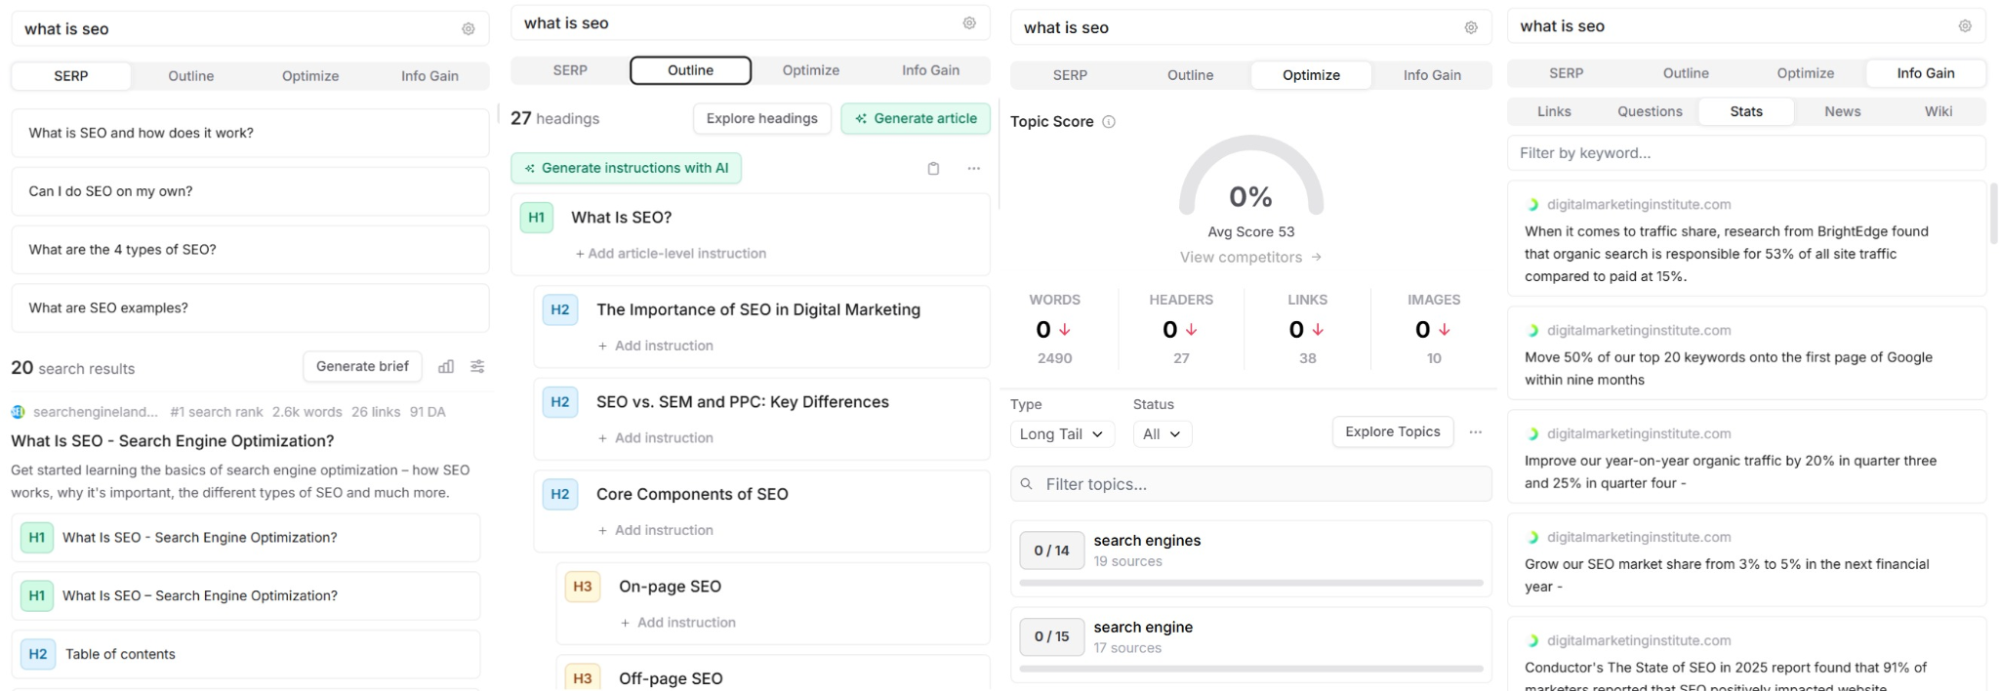Click the H3 badge of 'Off-page SEO'
This screenshot has height=692, width=1999.
[x=583, y=678]
